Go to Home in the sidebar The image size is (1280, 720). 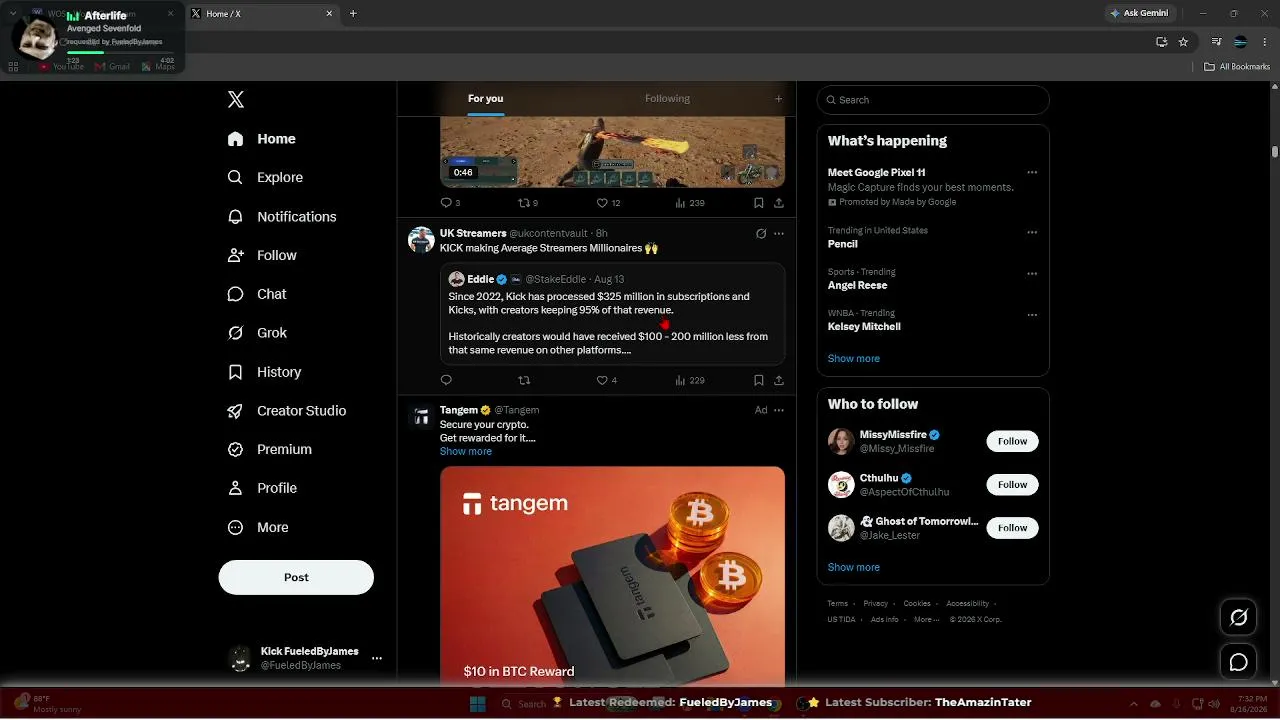point(261,139)
